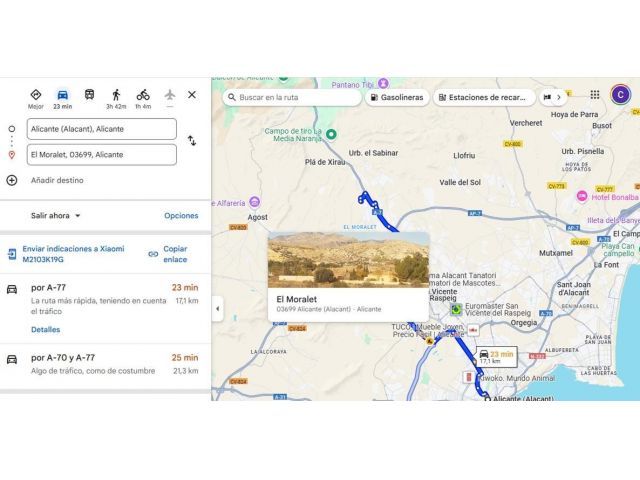Click car icon of A-77 route

(12, 289)
